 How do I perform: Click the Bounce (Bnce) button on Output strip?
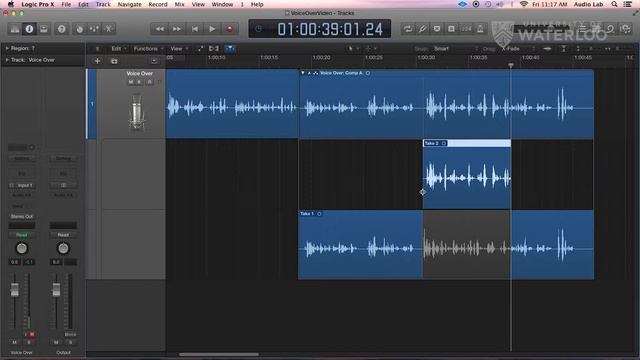click(70, 334)
